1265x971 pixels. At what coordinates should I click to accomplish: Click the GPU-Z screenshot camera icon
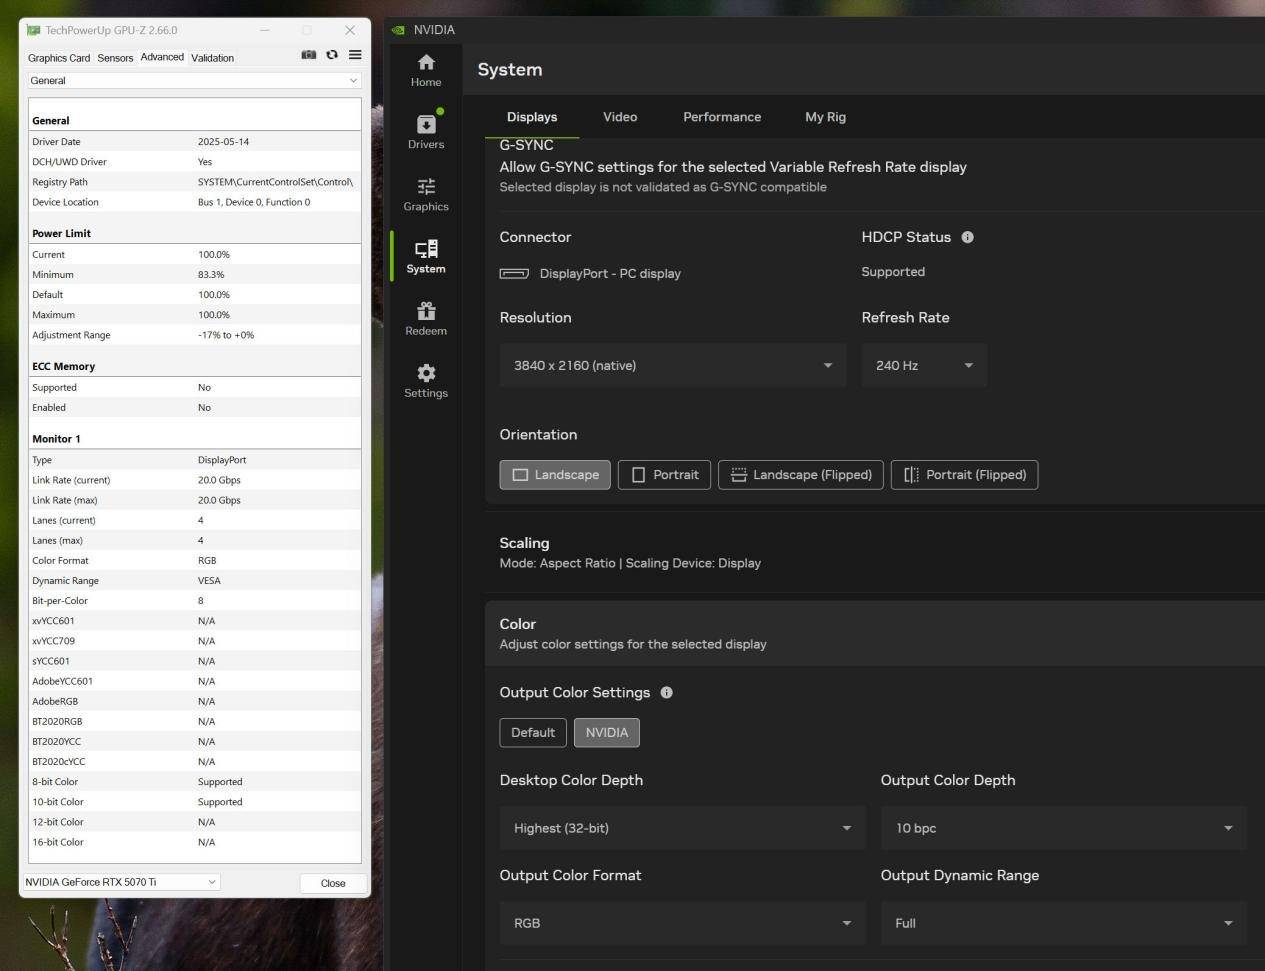pyautogui.click(x=309, y=55)
